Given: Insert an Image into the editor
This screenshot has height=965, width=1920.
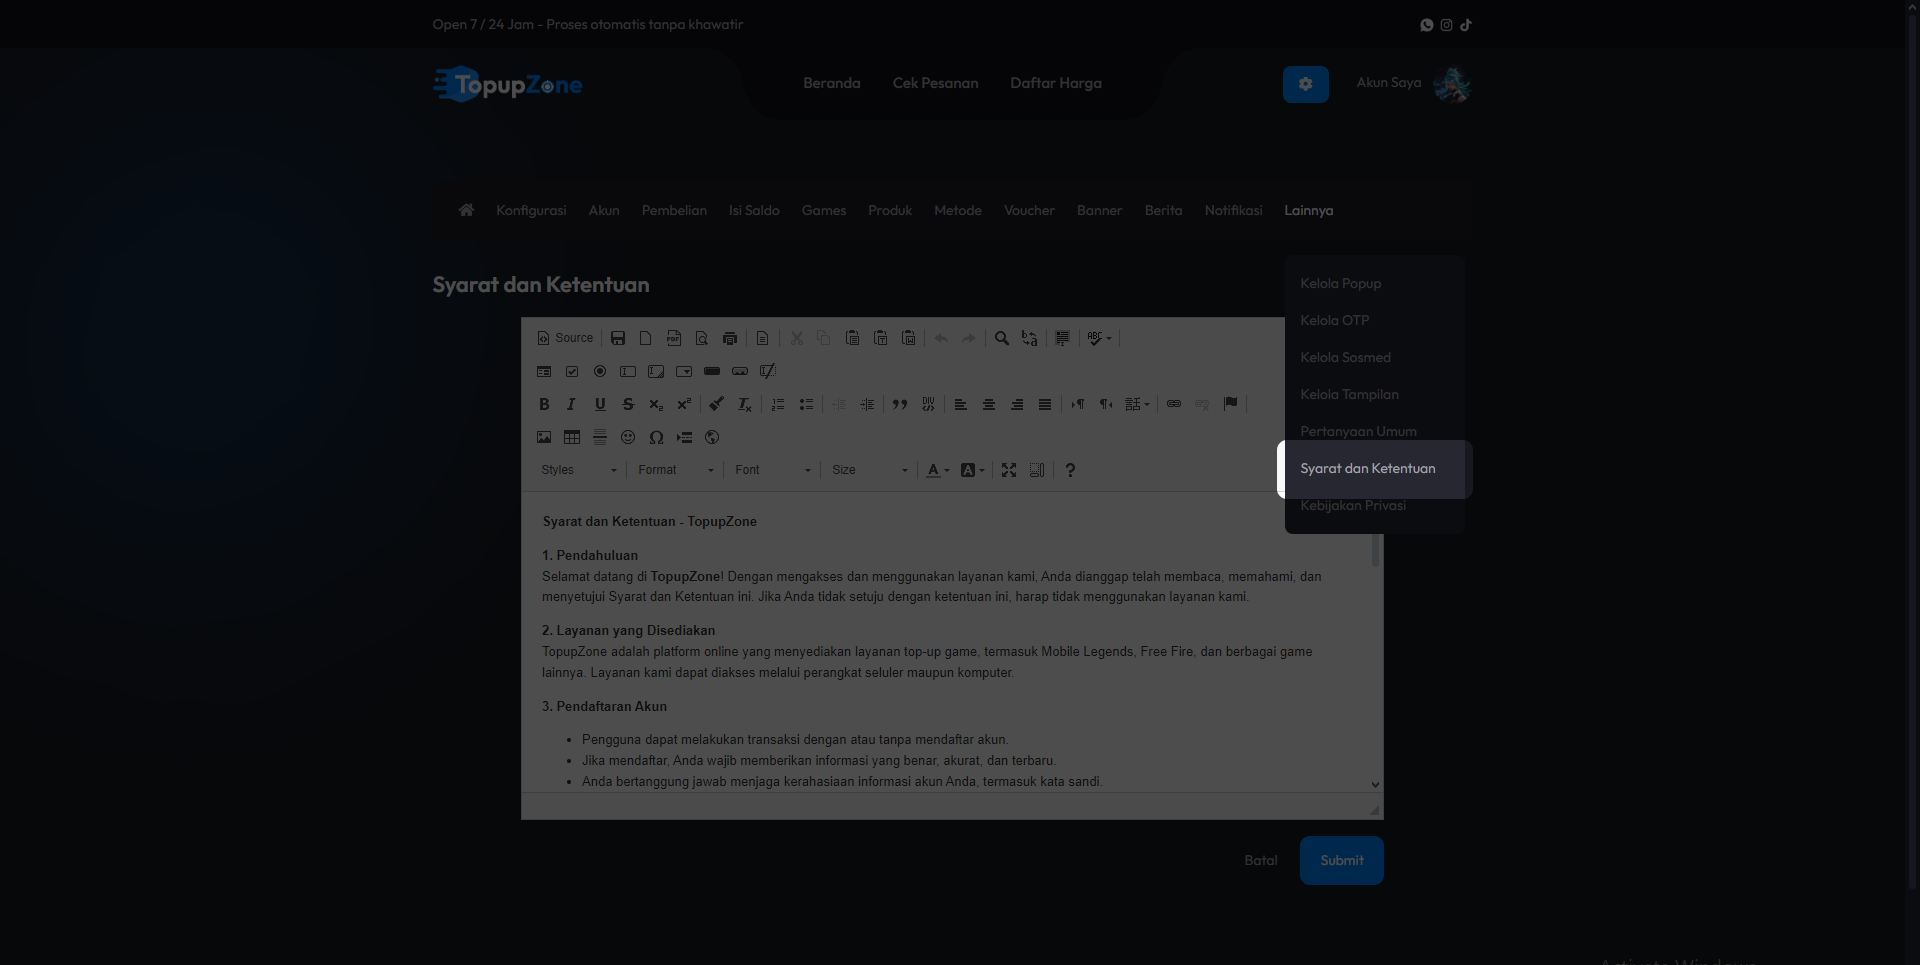Looking at the screenshot, I should (x=544, y=437).
